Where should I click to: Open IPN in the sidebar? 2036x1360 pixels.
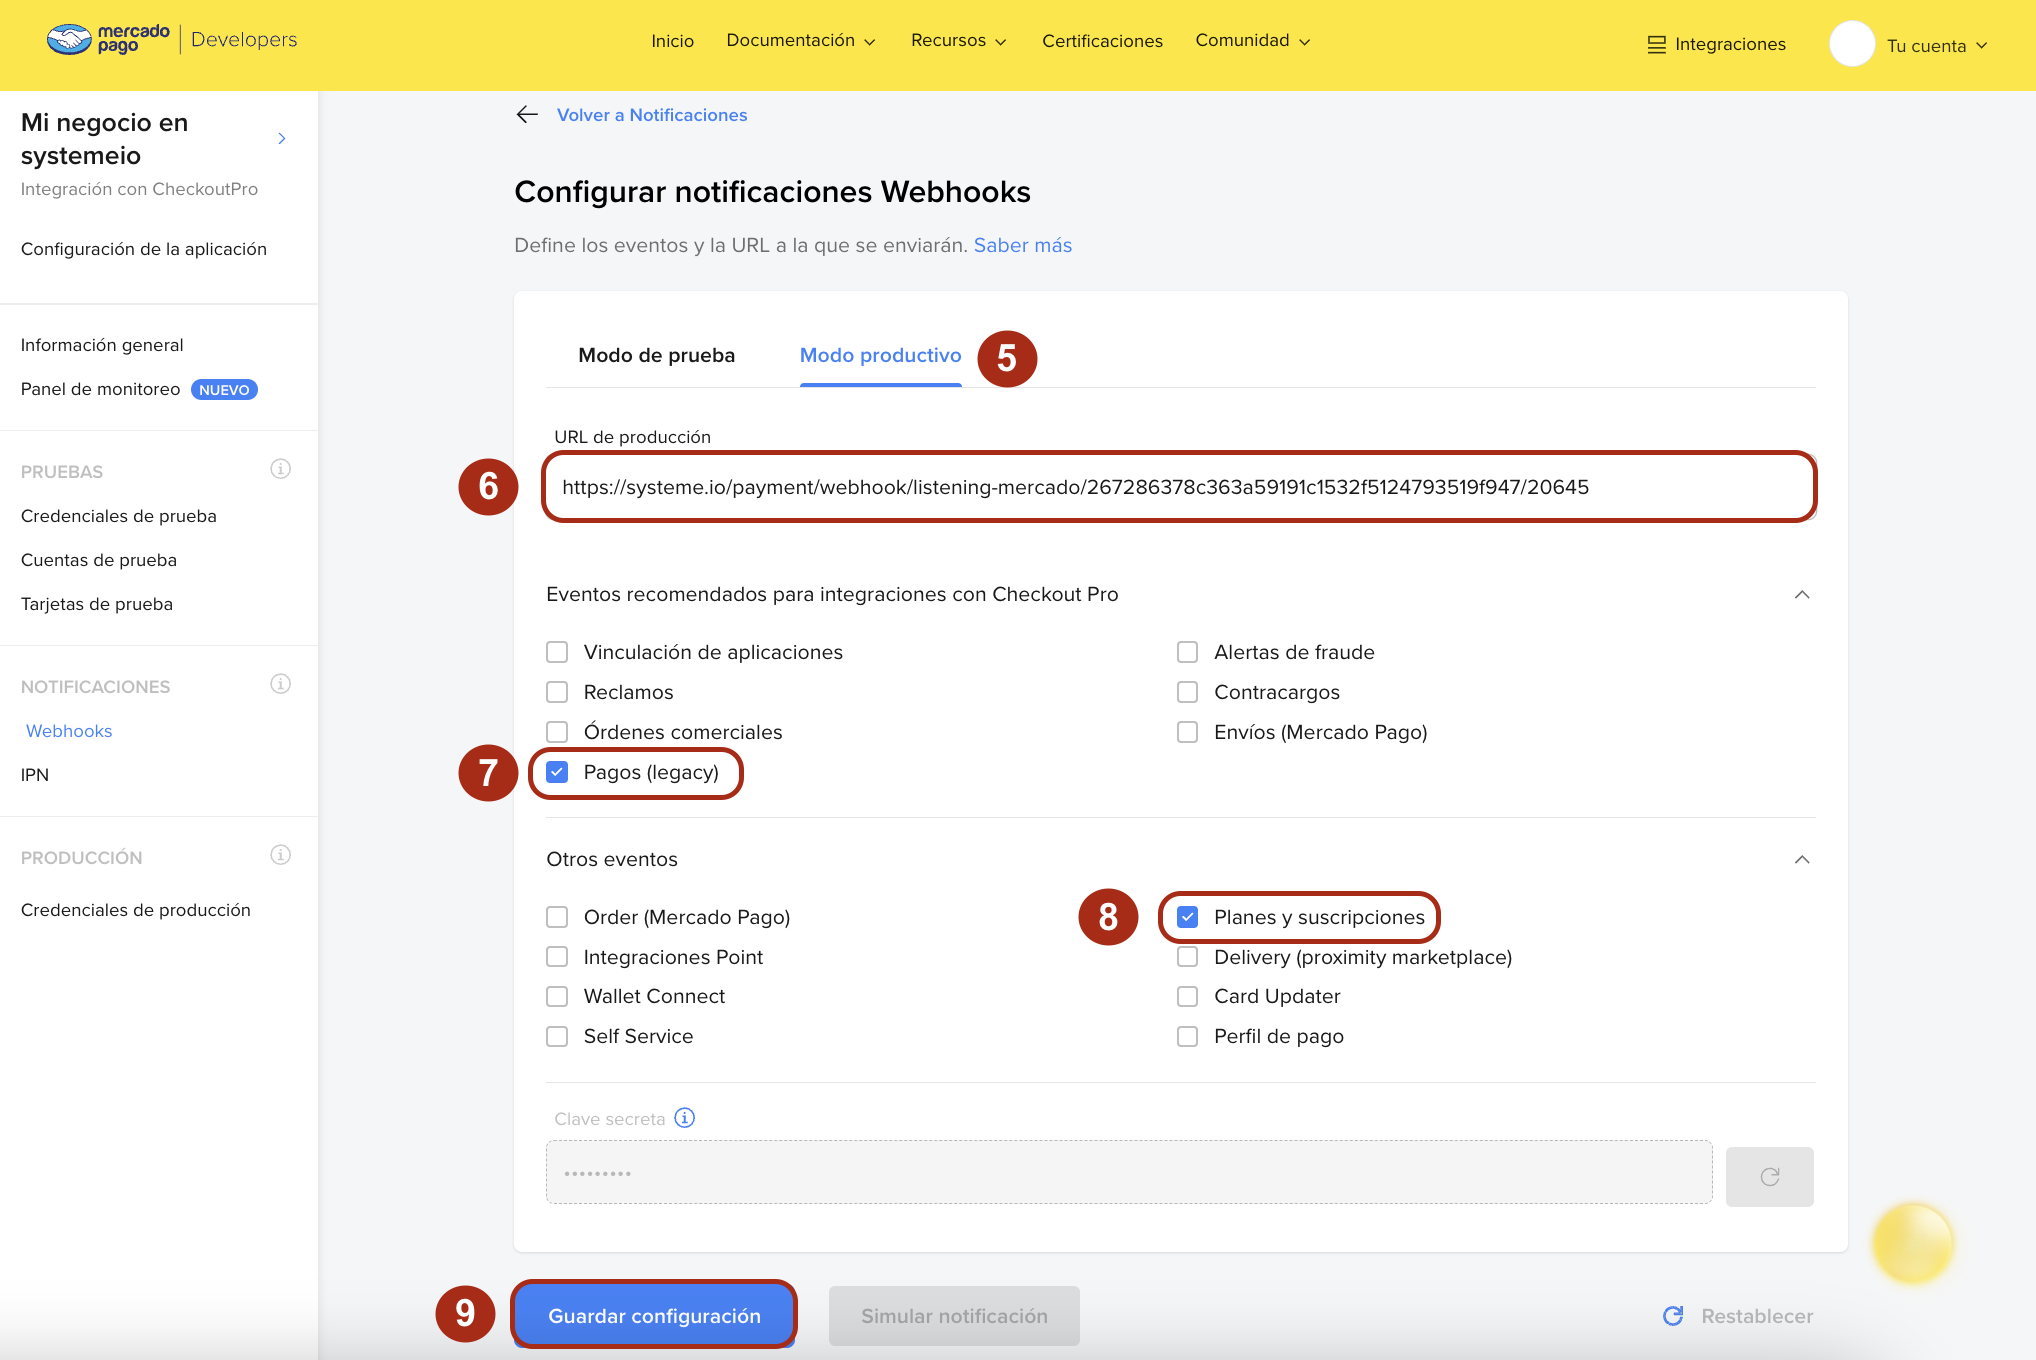coord(35,775)
